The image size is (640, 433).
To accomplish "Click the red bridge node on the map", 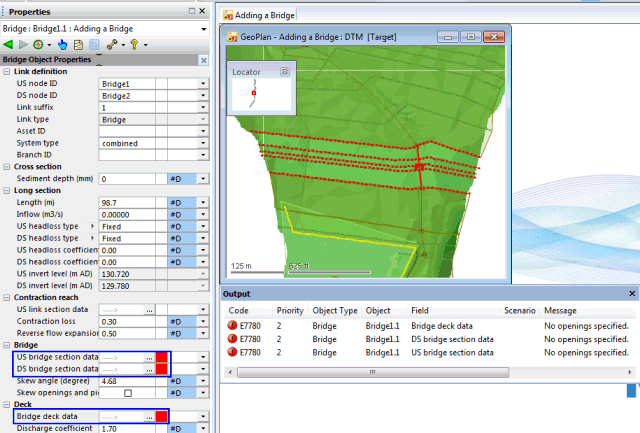I will click(419, 167).
